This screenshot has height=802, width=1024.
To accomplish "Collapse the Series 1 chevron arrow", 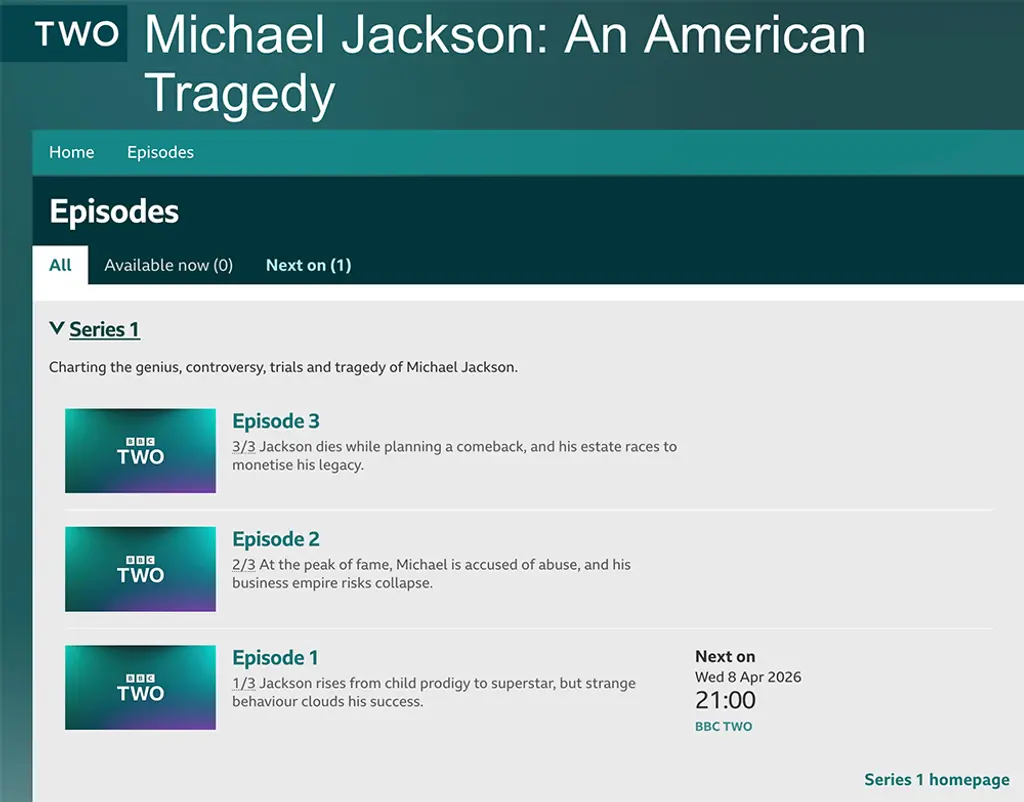I will 57,328.
